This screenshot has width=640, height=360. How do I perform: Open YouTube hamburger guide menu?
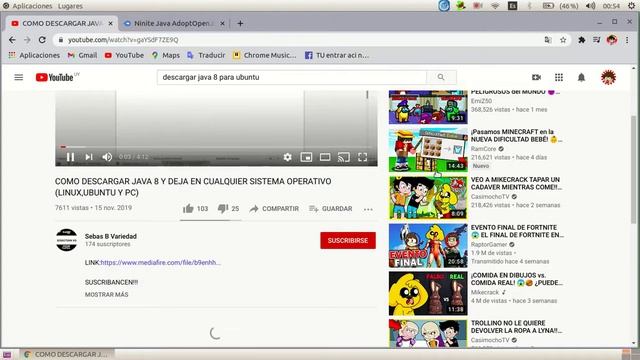(x=19, y=77)
